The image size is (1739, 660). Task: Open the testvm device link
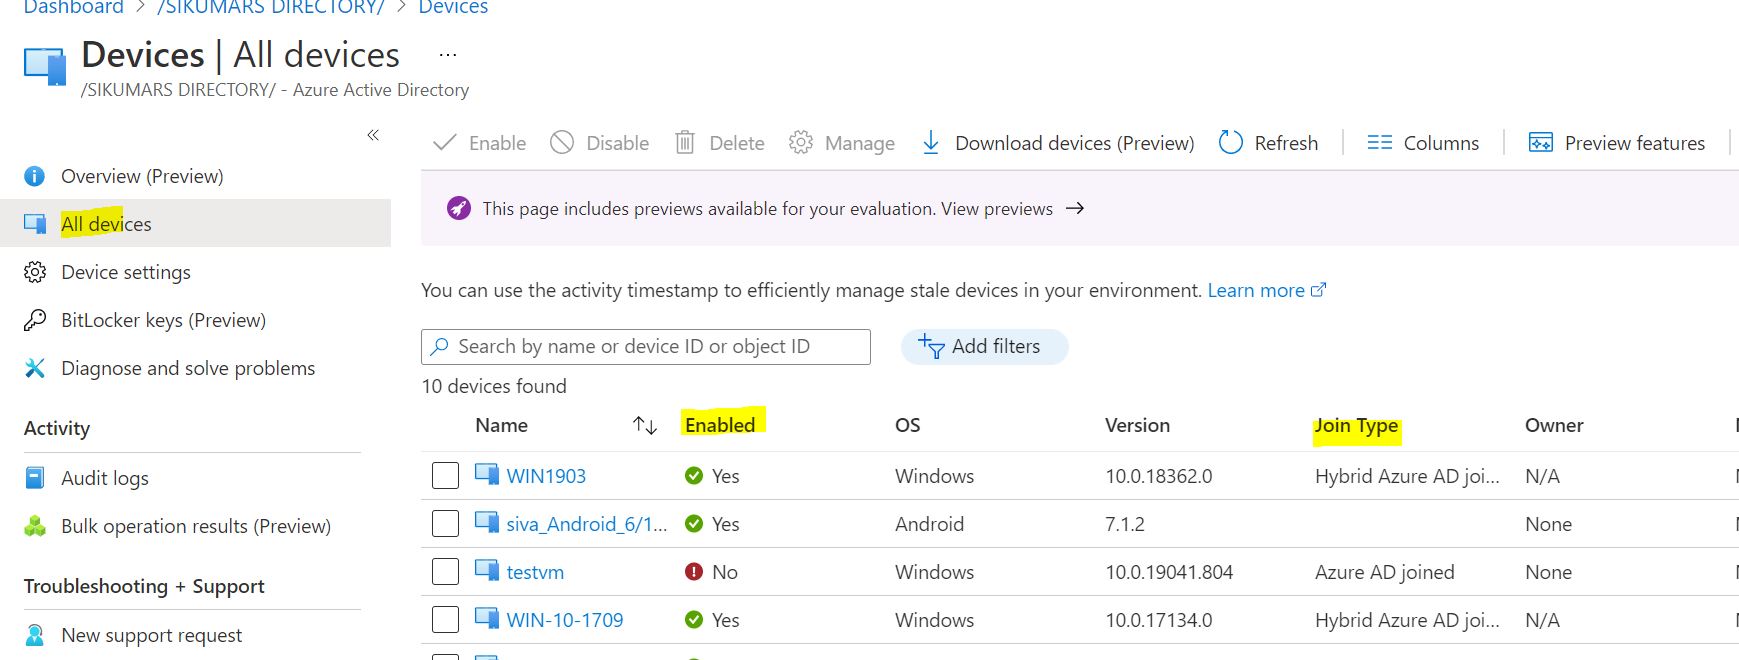pyautogui.click(x=535, y=572)
